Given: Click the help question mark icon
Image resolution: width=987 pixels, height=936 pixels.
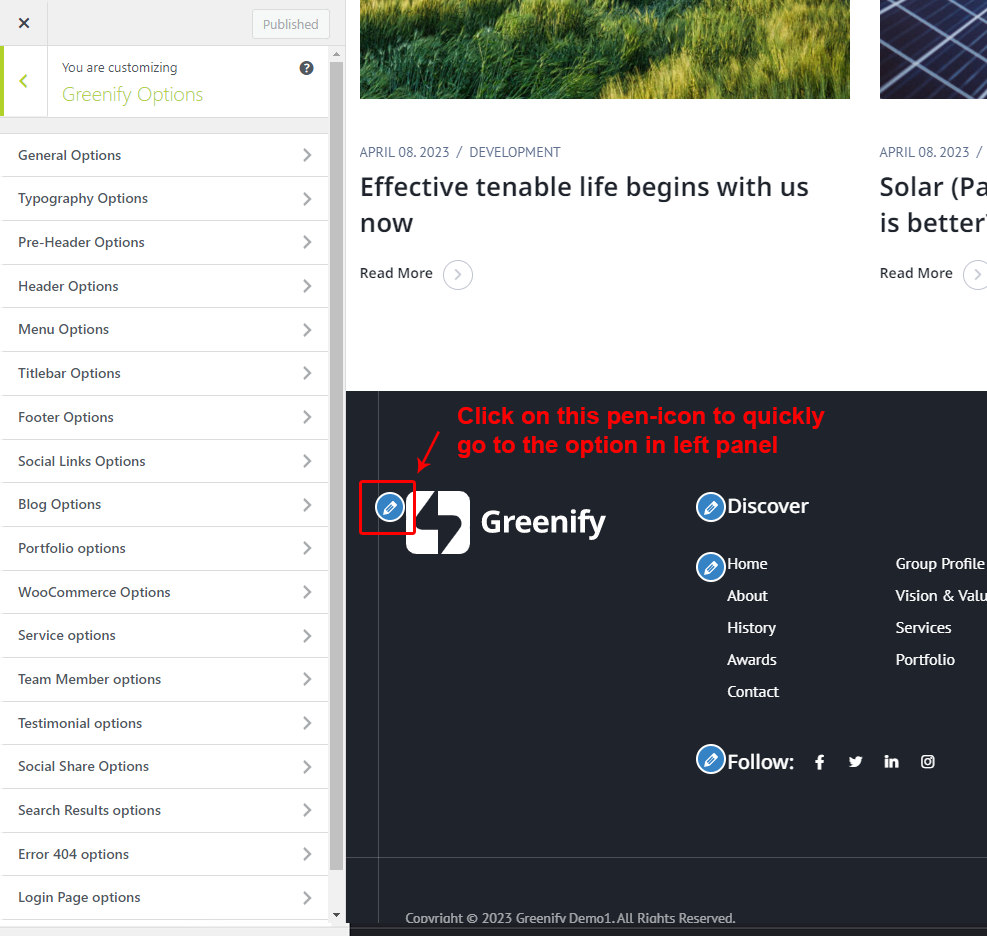Looking at the screenshot, I should pyautogui.click(x=306, y=68).
